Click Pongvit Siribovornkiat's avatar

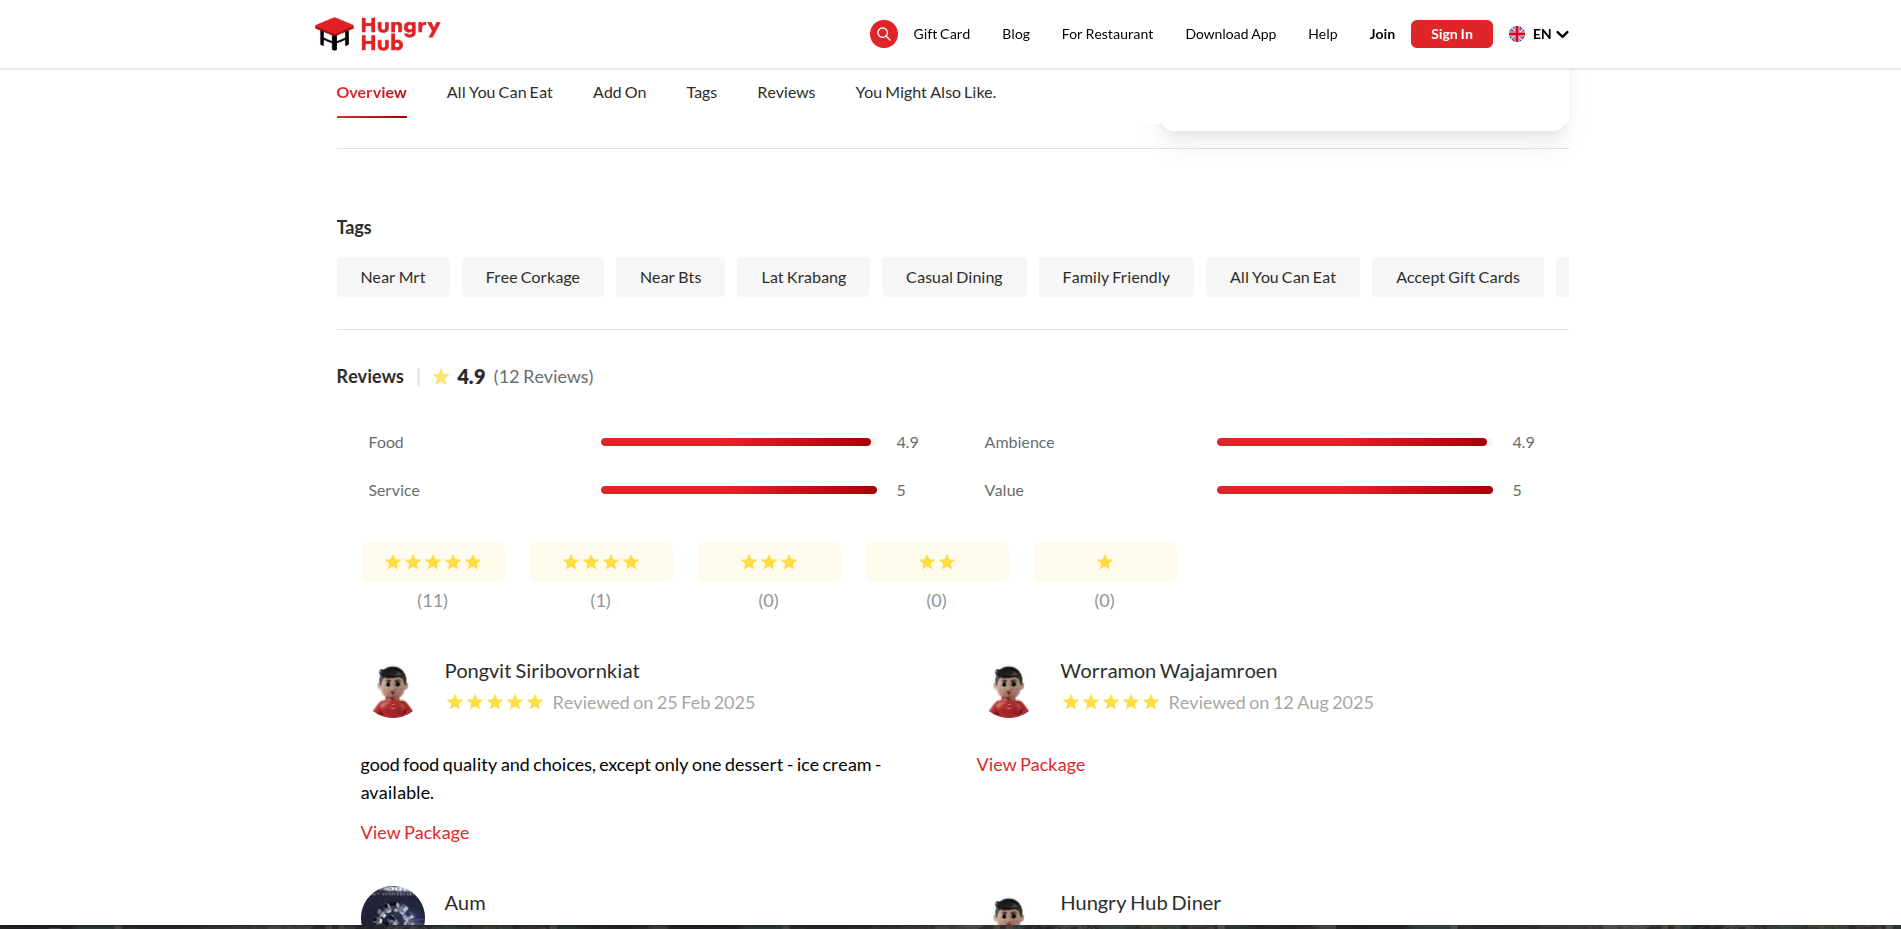pos(393,691)
